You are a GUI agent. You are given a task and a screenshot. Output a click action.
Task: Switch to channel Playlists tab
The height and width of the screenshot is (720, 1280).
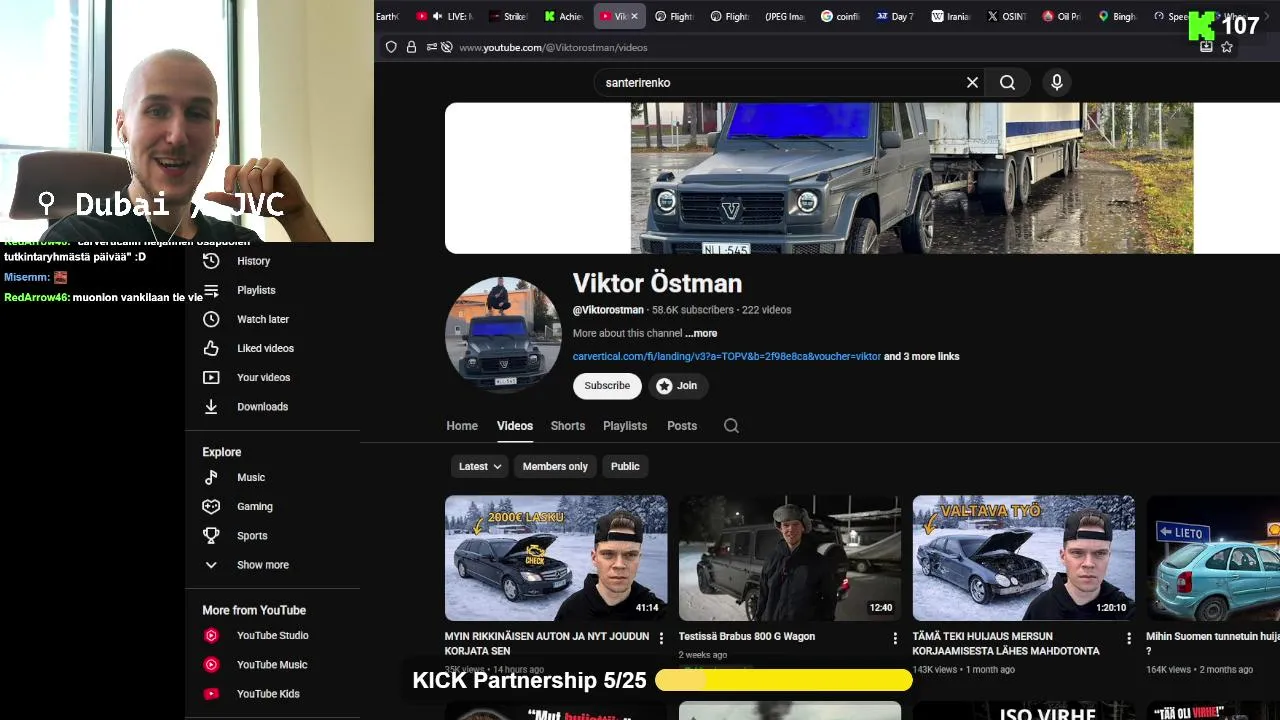[625, 426]
